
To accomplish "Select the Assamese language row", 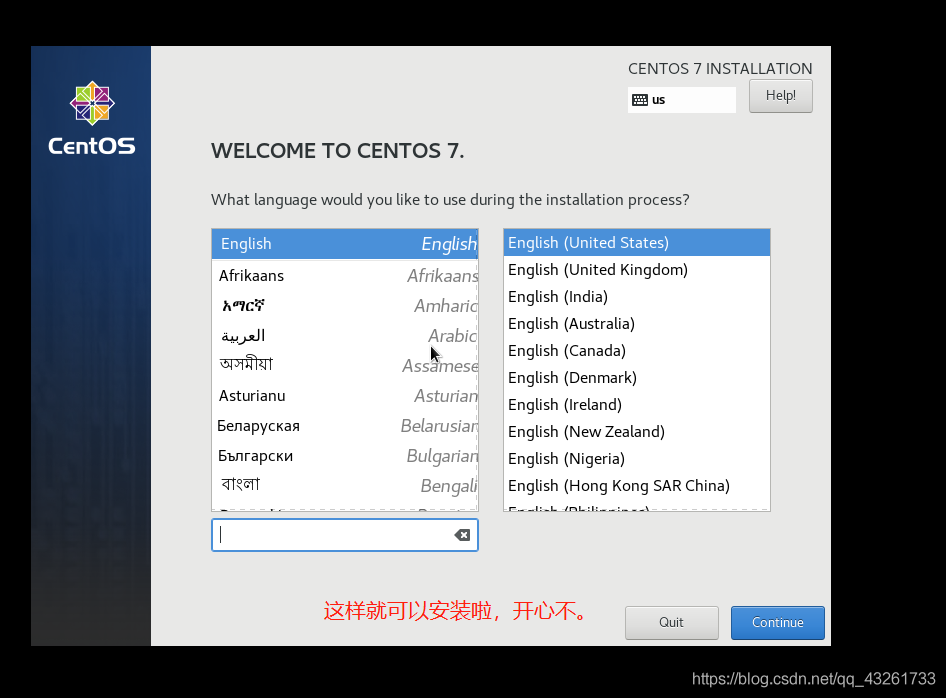I will point(344,366).
